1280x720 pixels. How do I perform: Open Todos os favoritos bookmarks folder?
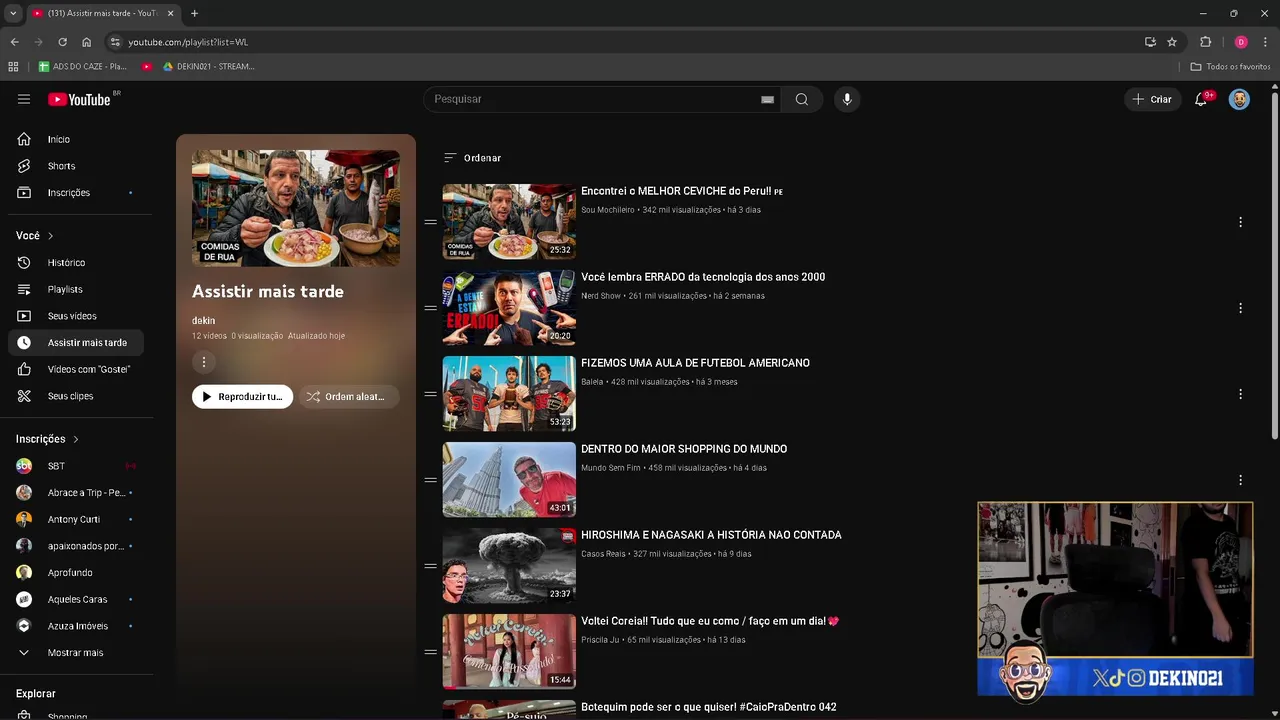(x=1231, y=66)
